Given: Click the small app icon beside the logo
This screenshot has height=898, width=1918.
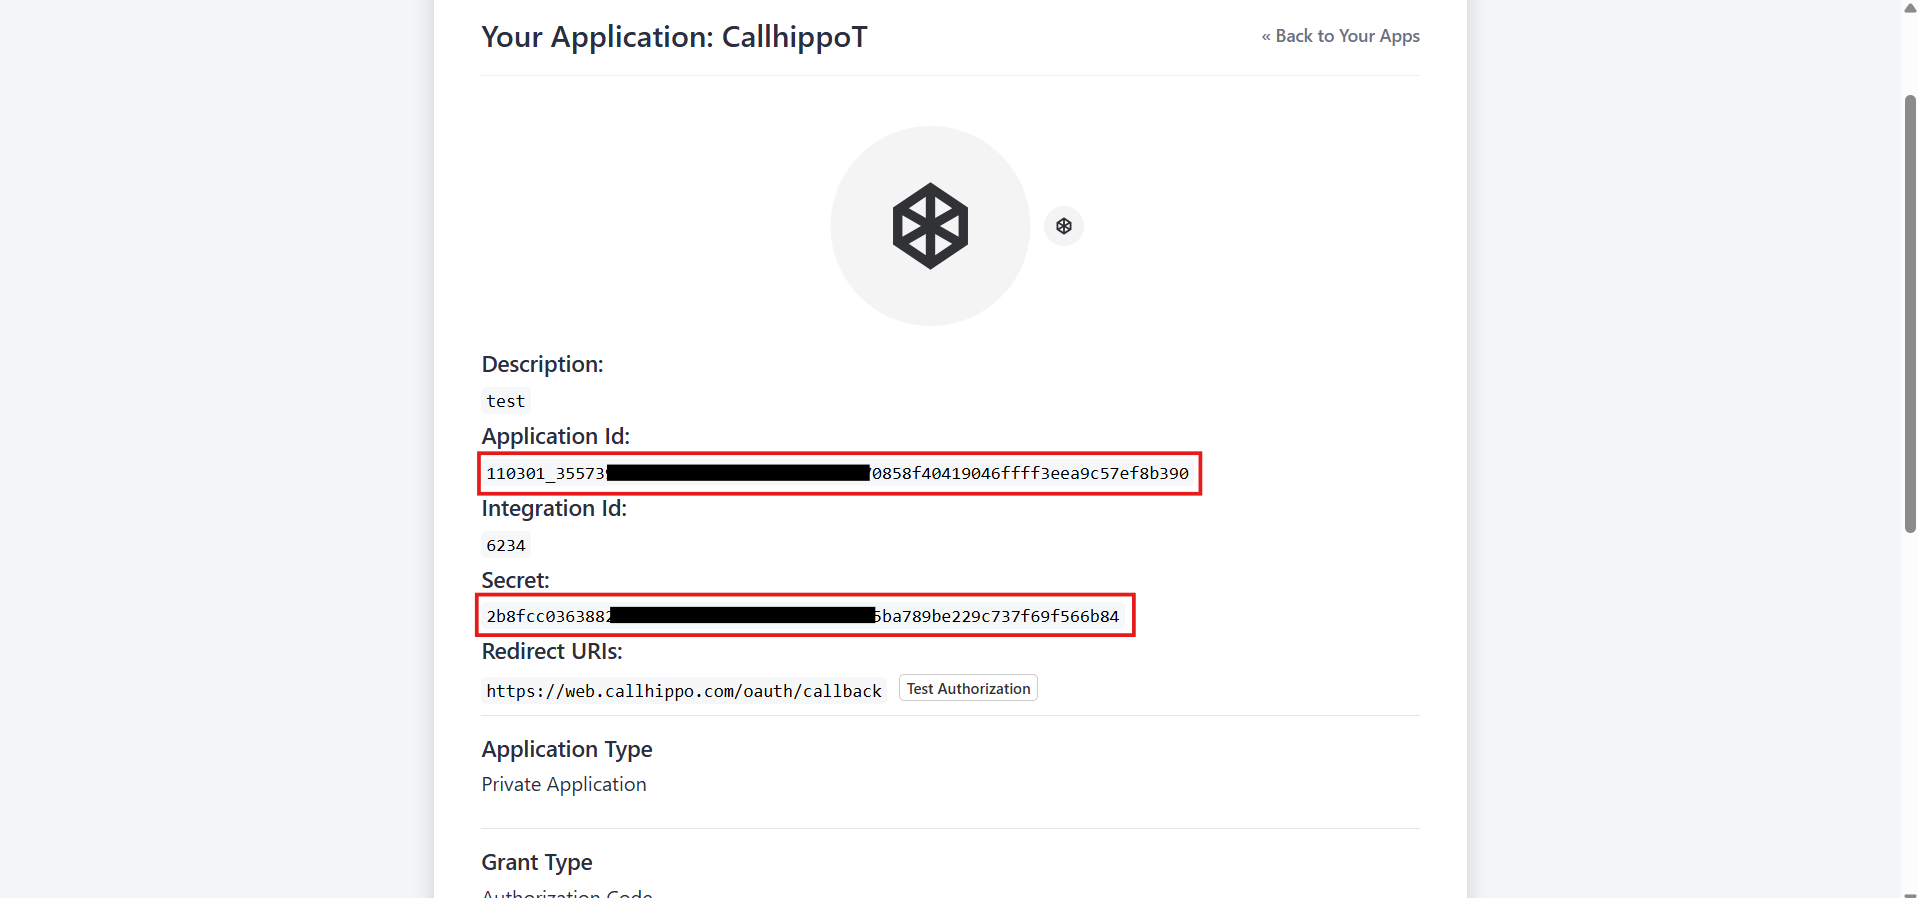Looking at the screenshot, I should [1064, 226].
